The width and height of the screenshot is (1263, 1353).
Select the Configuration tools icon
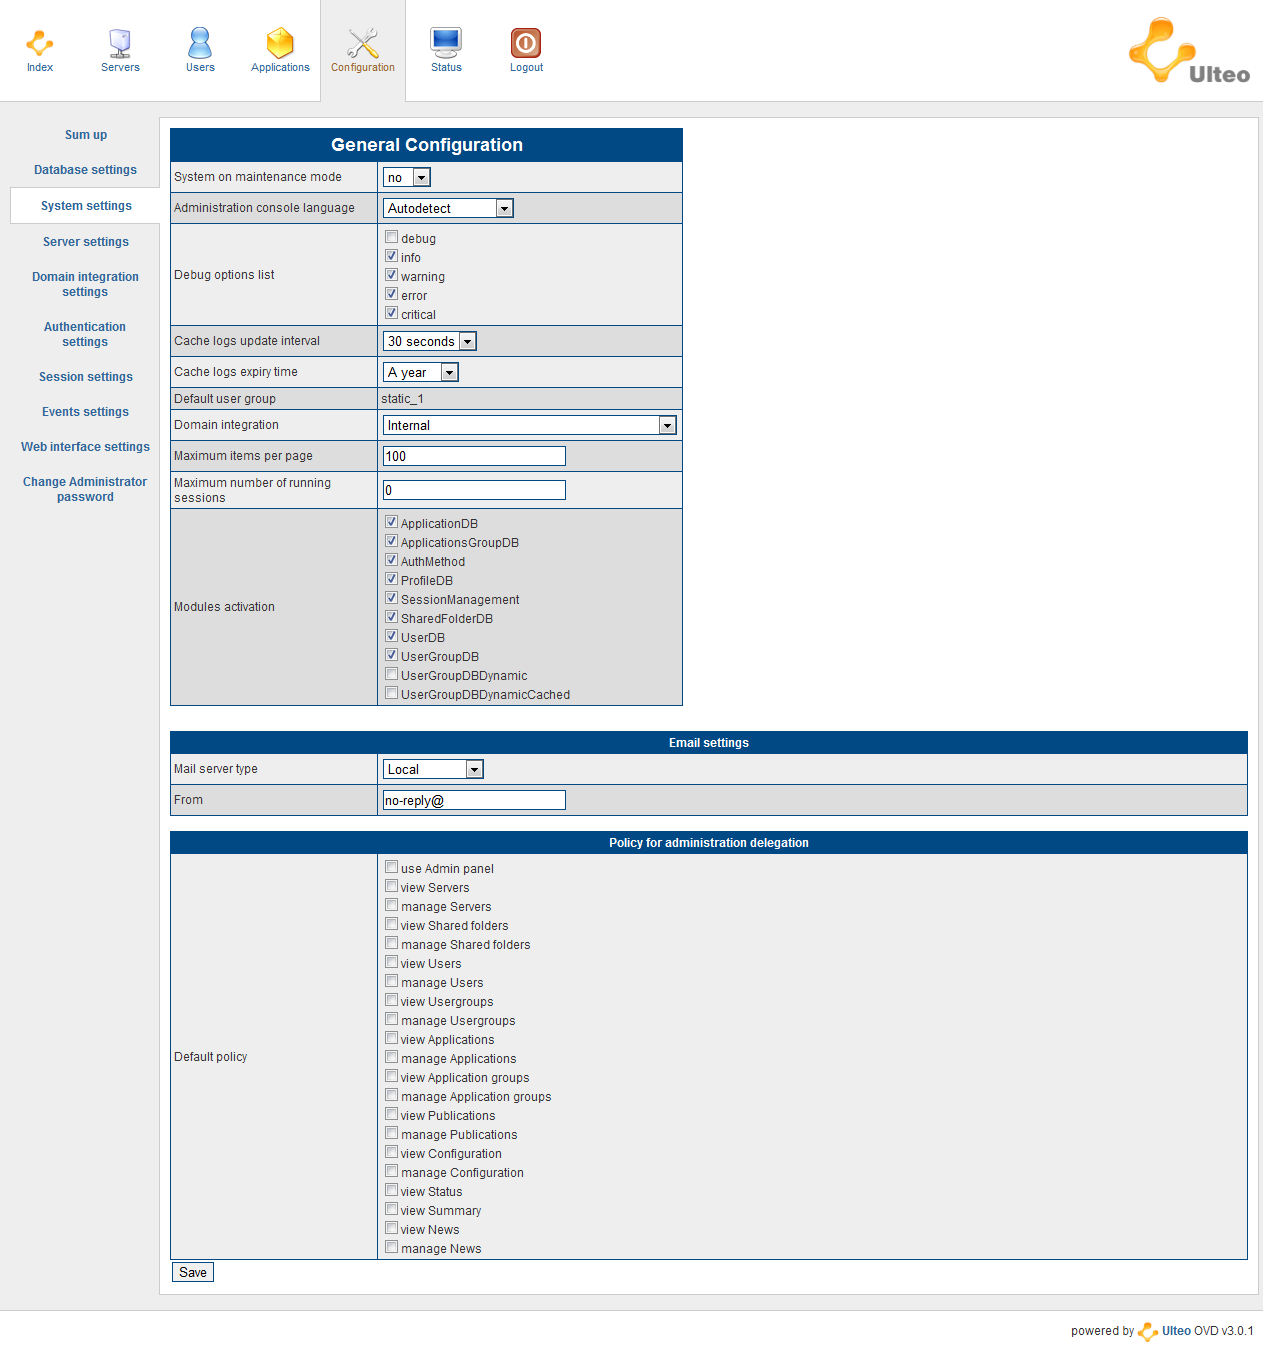pos(363,44)
